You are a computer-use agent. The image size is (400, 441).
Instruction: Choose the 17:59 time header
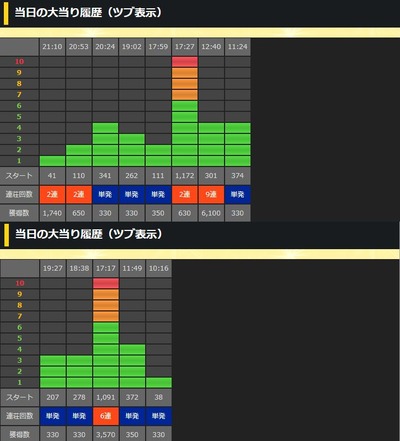click(158, 47)
